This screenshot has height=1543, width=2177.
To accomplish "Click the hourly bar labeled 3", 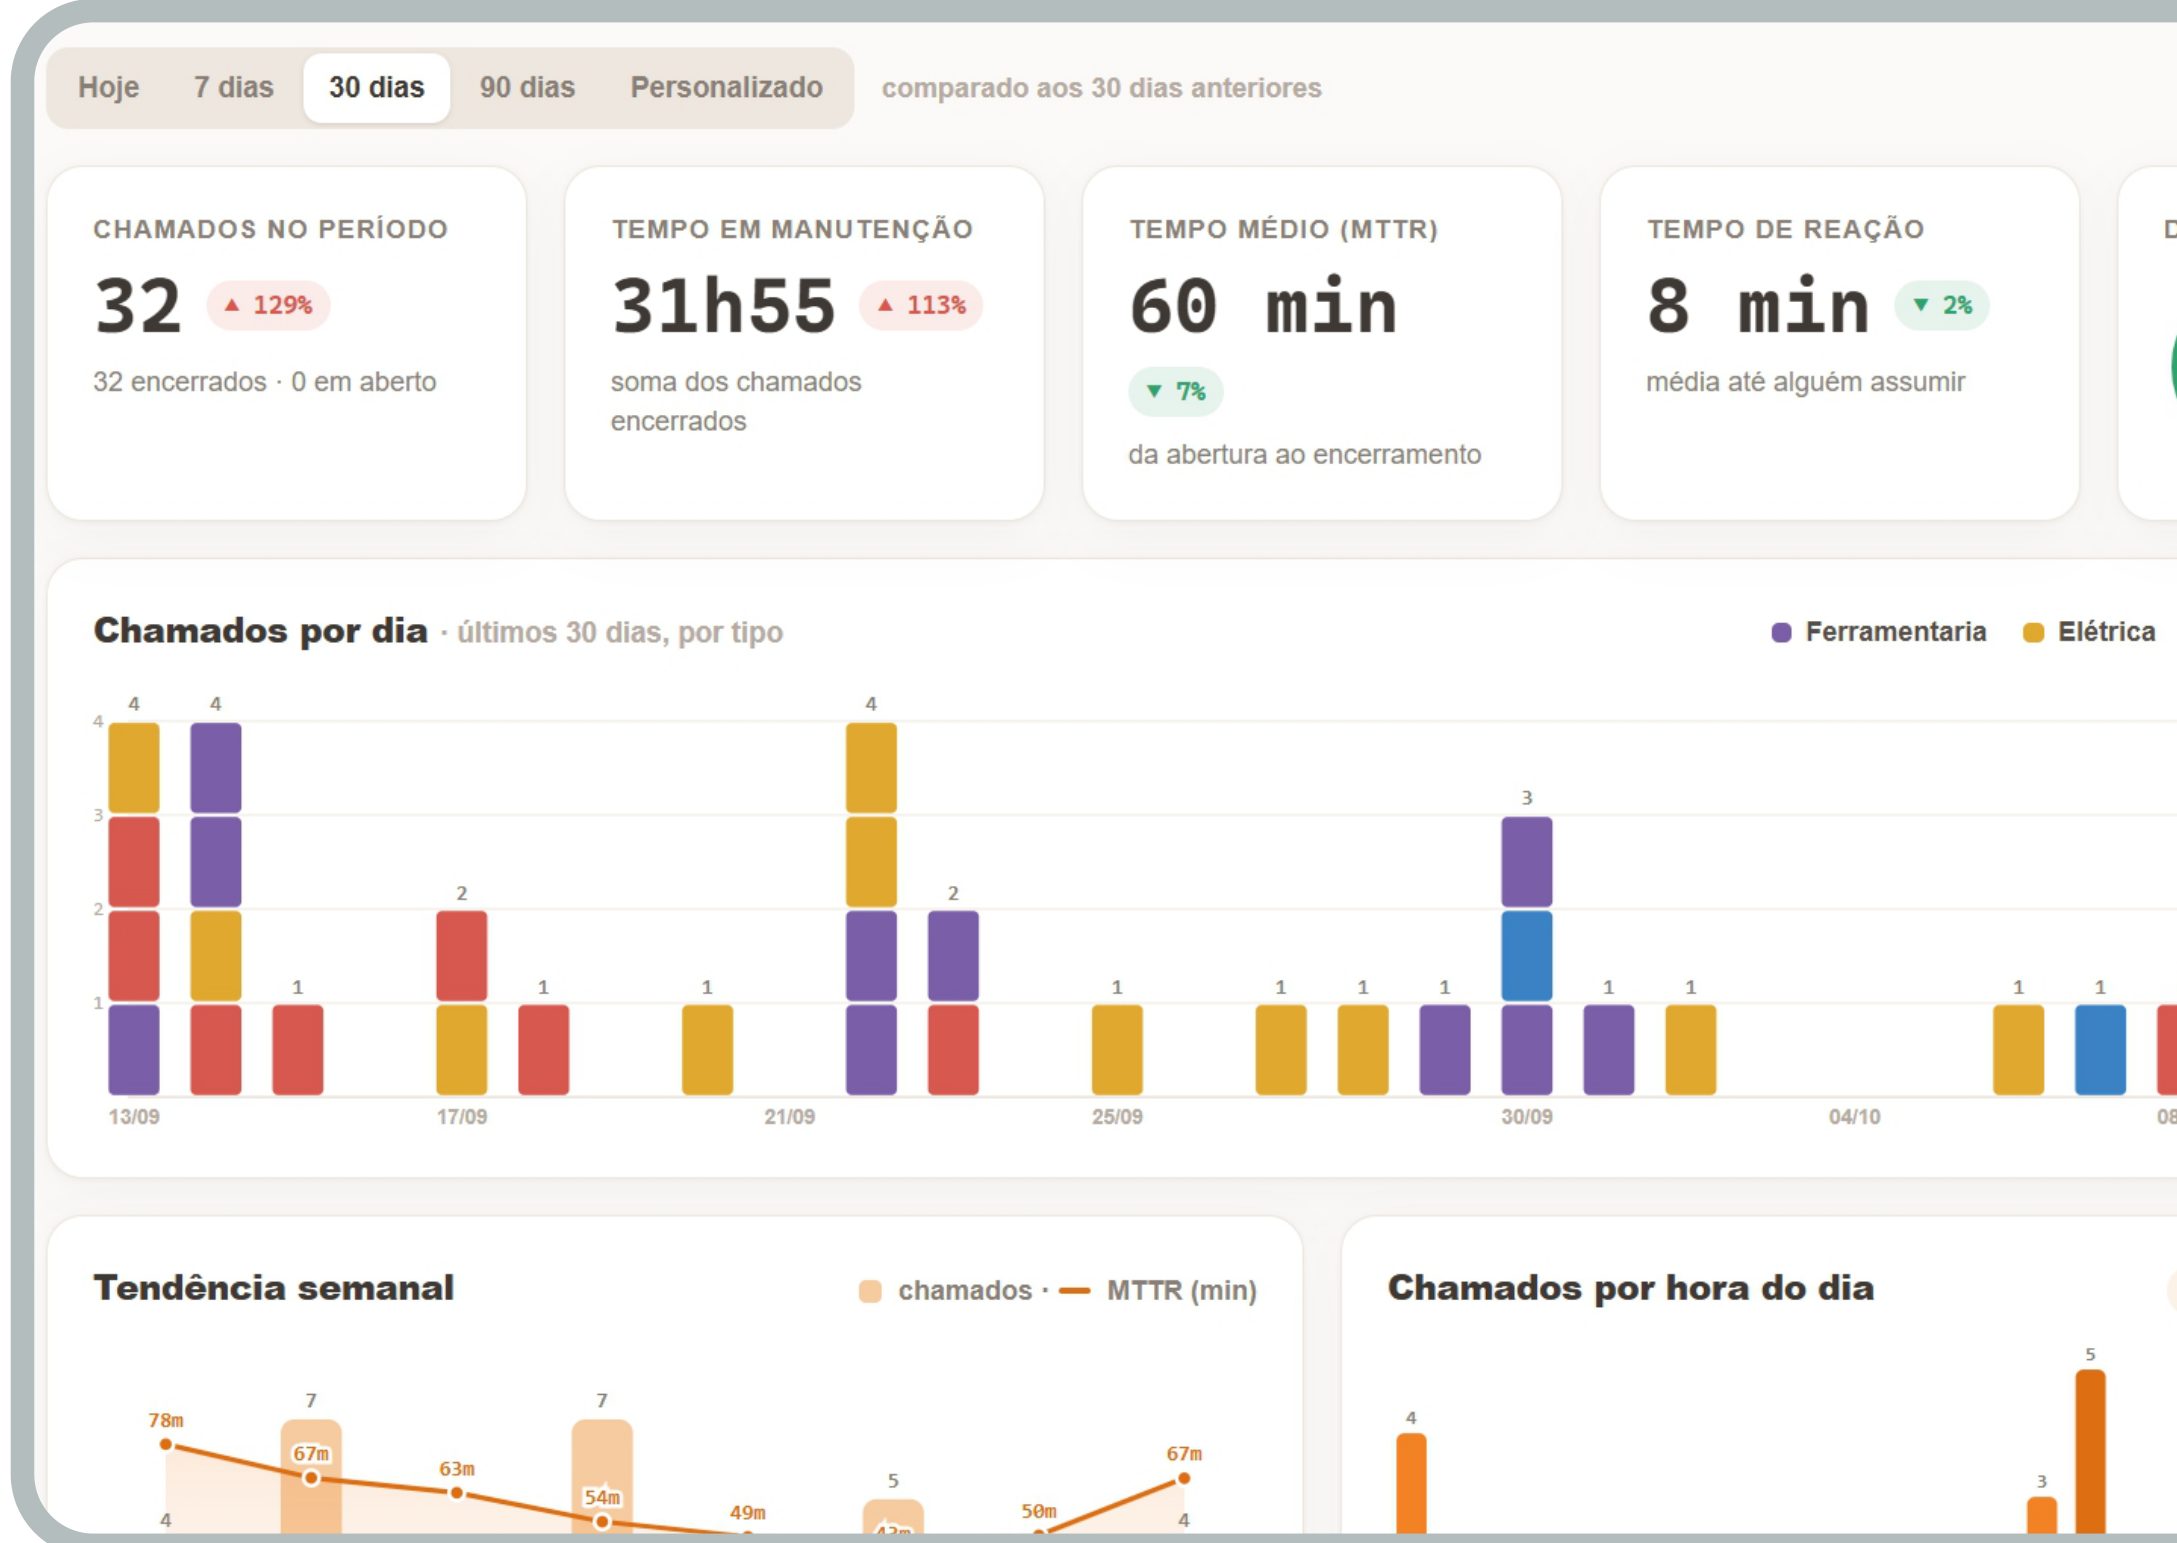I will tap(2042, 1516).
